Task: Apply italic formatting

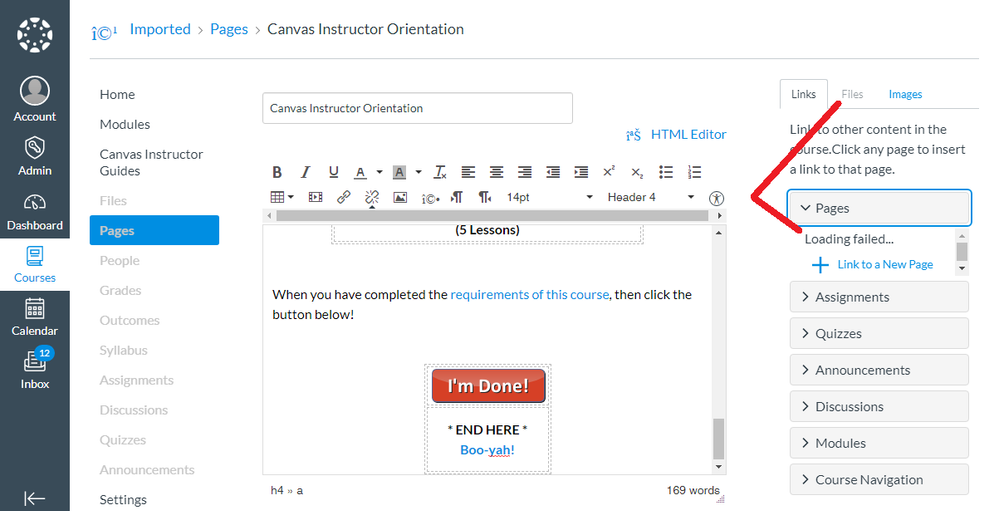Action: point(305,172)
